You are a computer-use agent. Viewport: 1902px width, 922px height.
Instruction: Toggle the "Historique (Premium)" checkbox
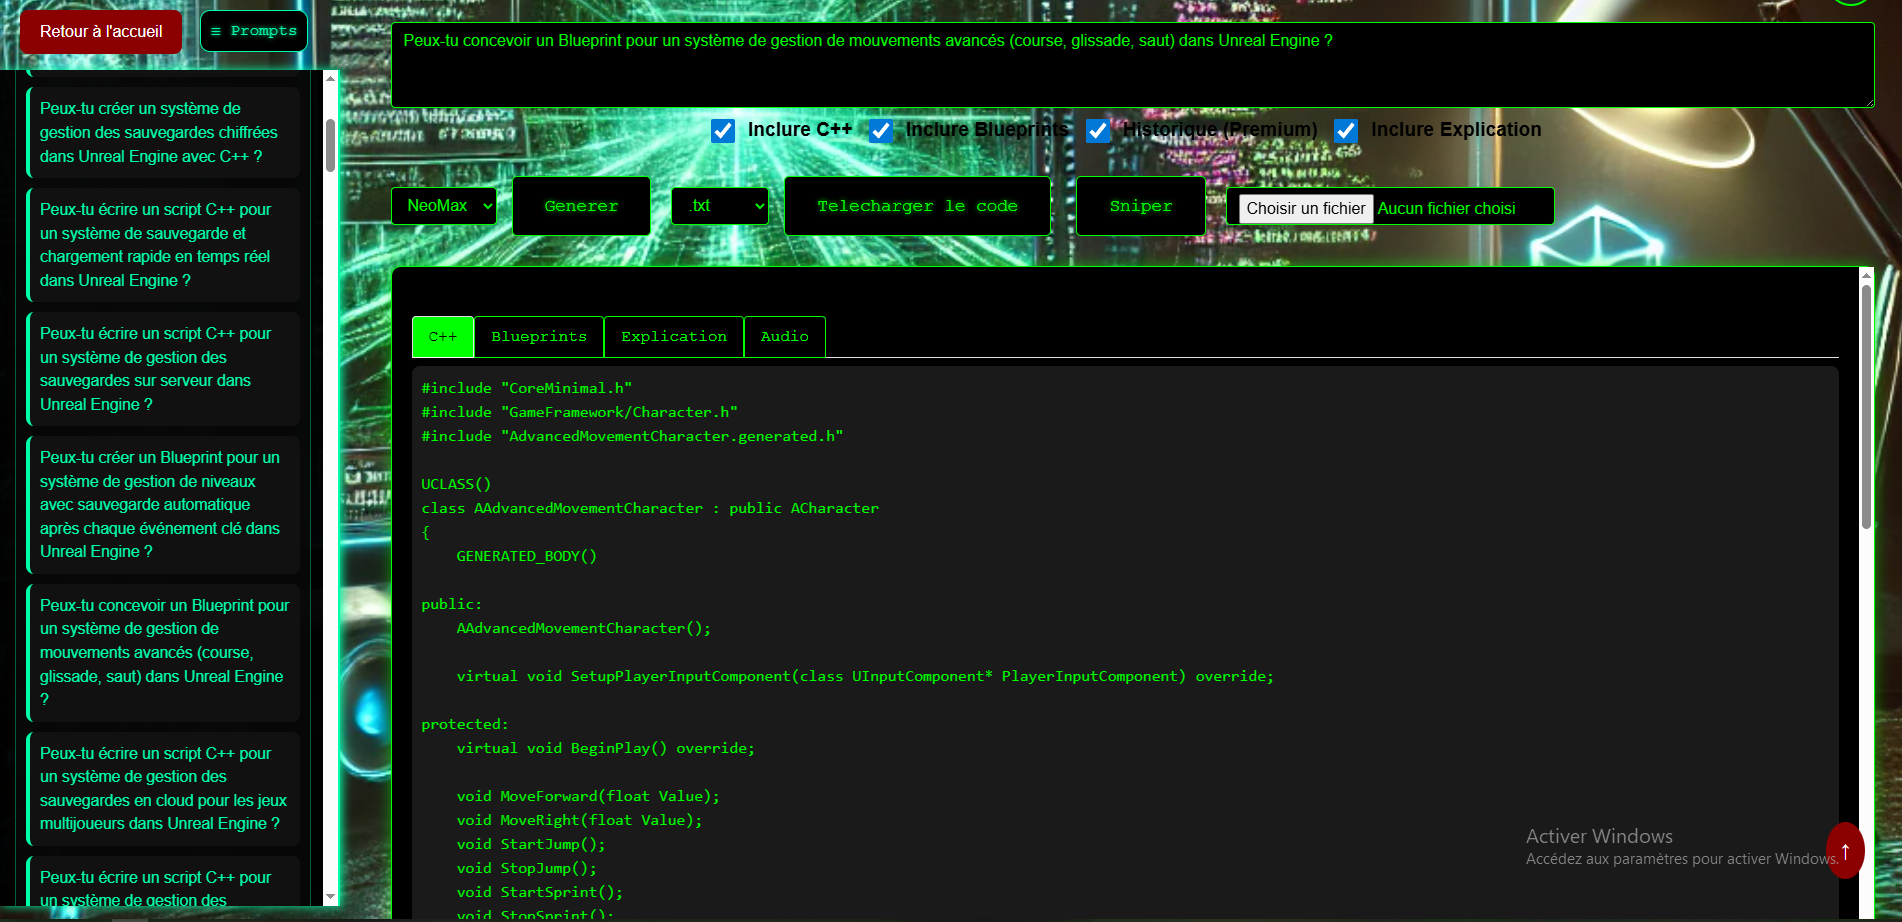[1097, 131]
